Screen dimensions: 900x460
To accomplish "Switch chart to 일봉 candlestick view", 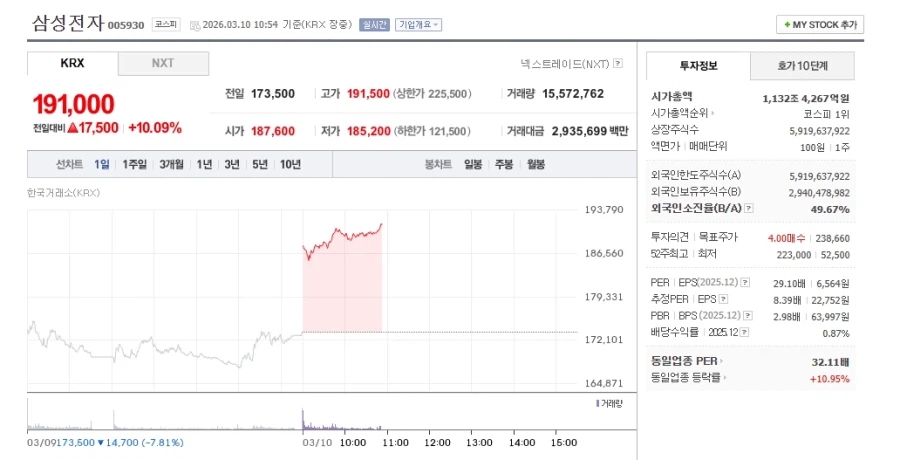I will pyautogui.click(x=473, y=164).
